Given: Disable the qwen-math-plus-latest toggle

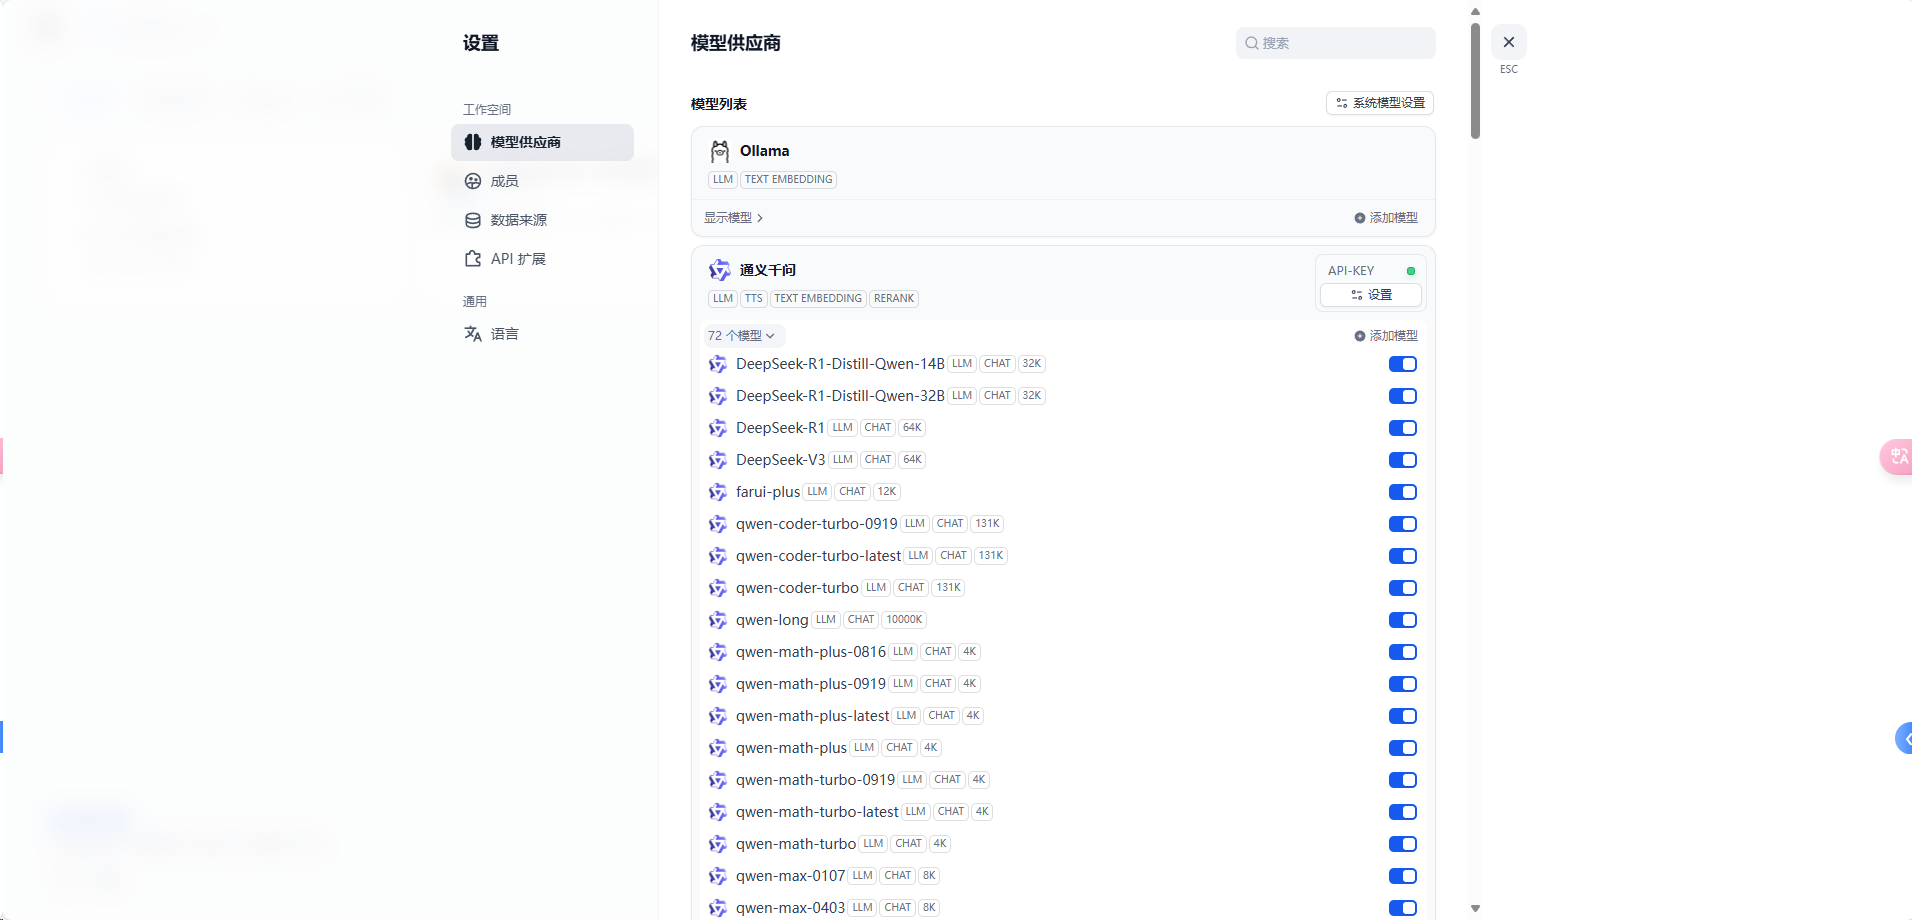Looking at the screenshot, I should pyautogui.click(x=1403, y=716).
